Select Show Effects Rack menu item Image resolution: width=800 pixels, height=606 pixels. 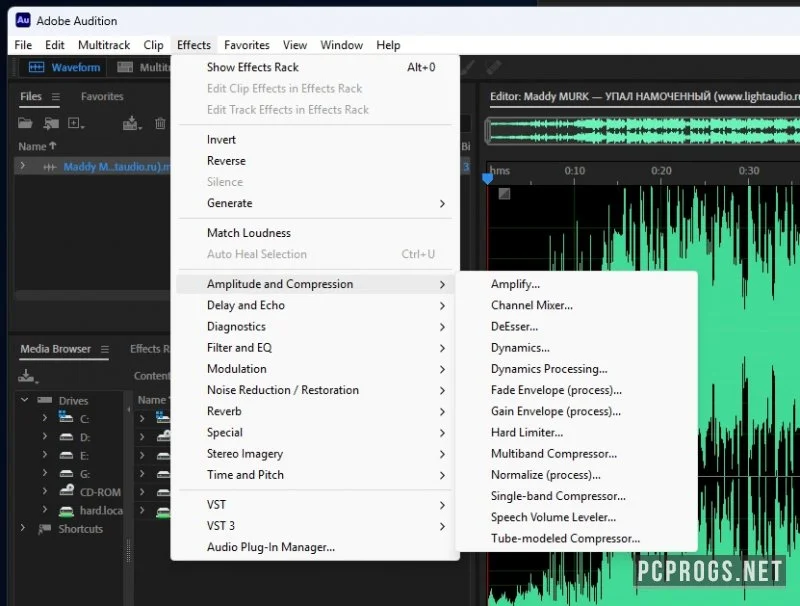pos(315,67)
